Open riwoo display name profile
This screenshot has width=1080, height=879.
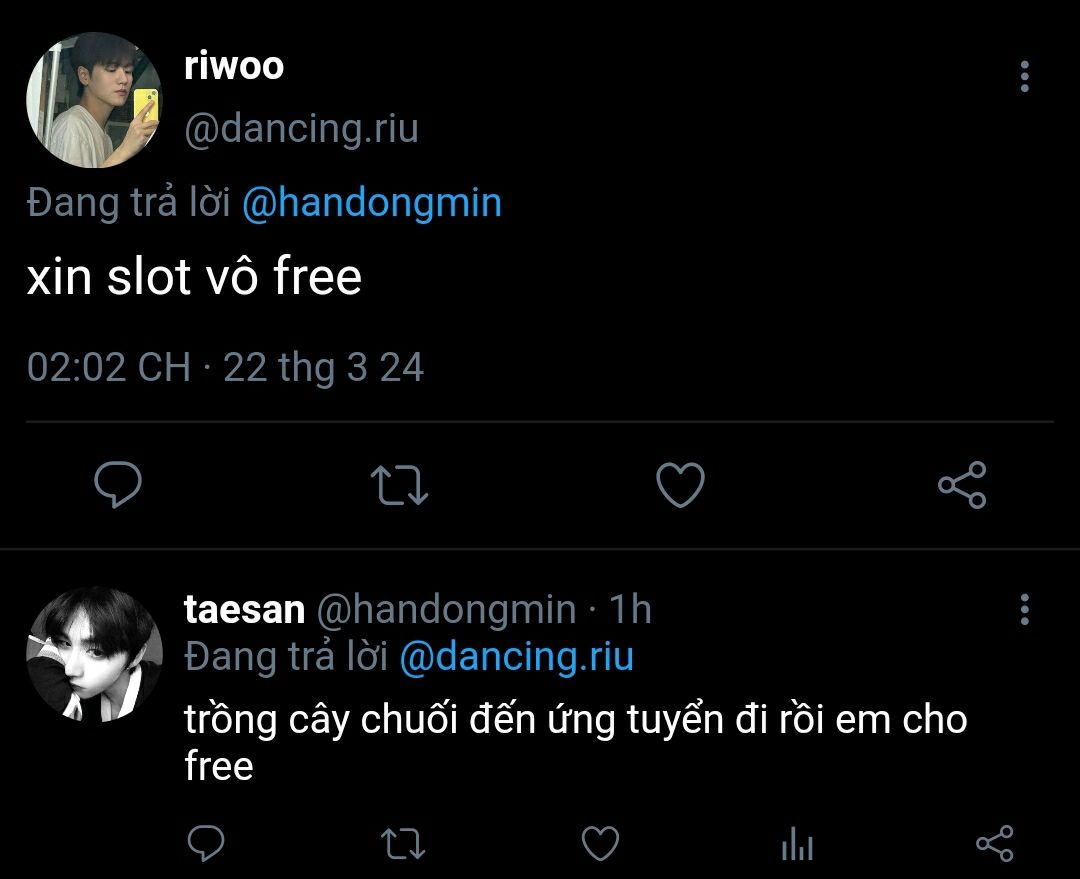234,66
